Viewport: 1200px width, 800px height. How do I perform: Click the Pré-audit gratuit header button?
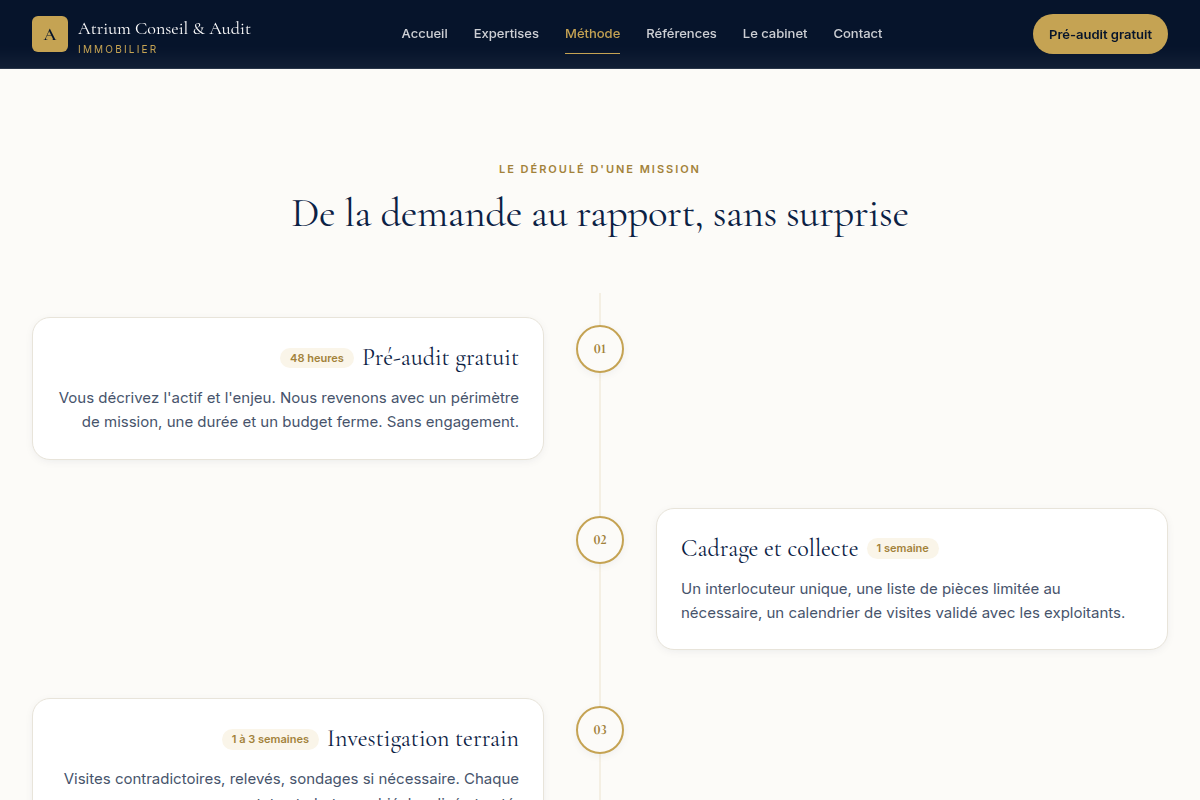pyautogui.click(x=1100, y=34)
